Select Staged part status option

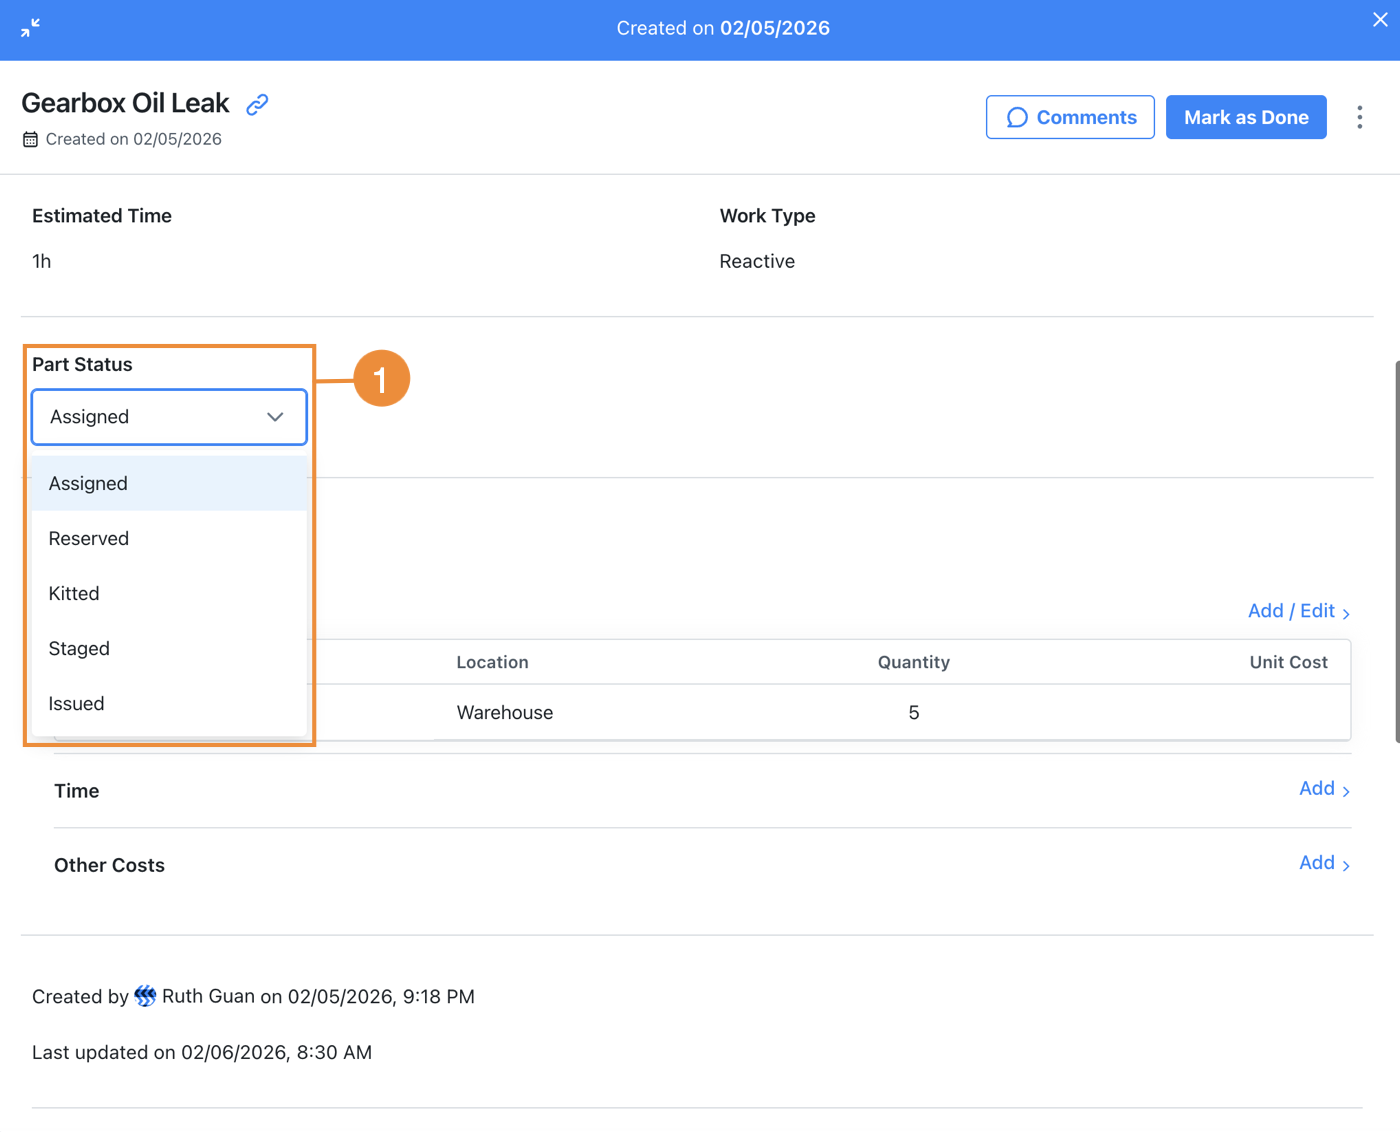pos(169,648)
